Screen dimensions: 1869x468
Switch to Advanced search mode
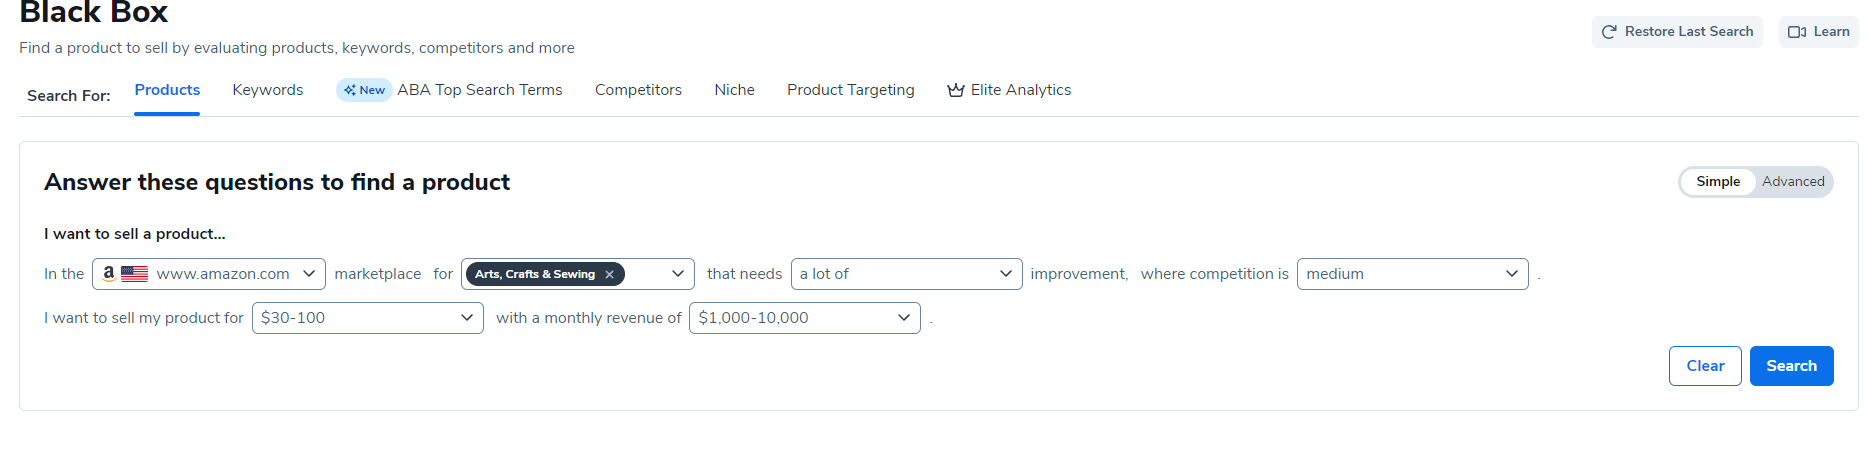coord(1793,182)
